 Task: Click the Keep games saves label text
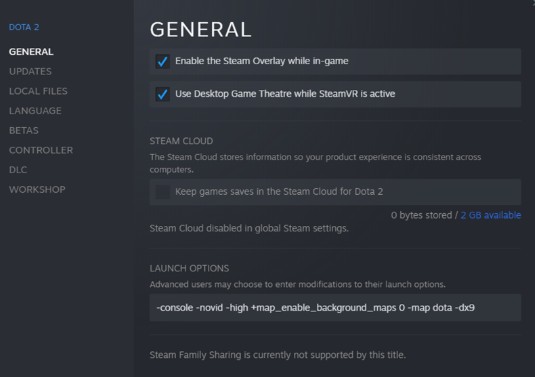pyautogui.click(x=279, y=192)
